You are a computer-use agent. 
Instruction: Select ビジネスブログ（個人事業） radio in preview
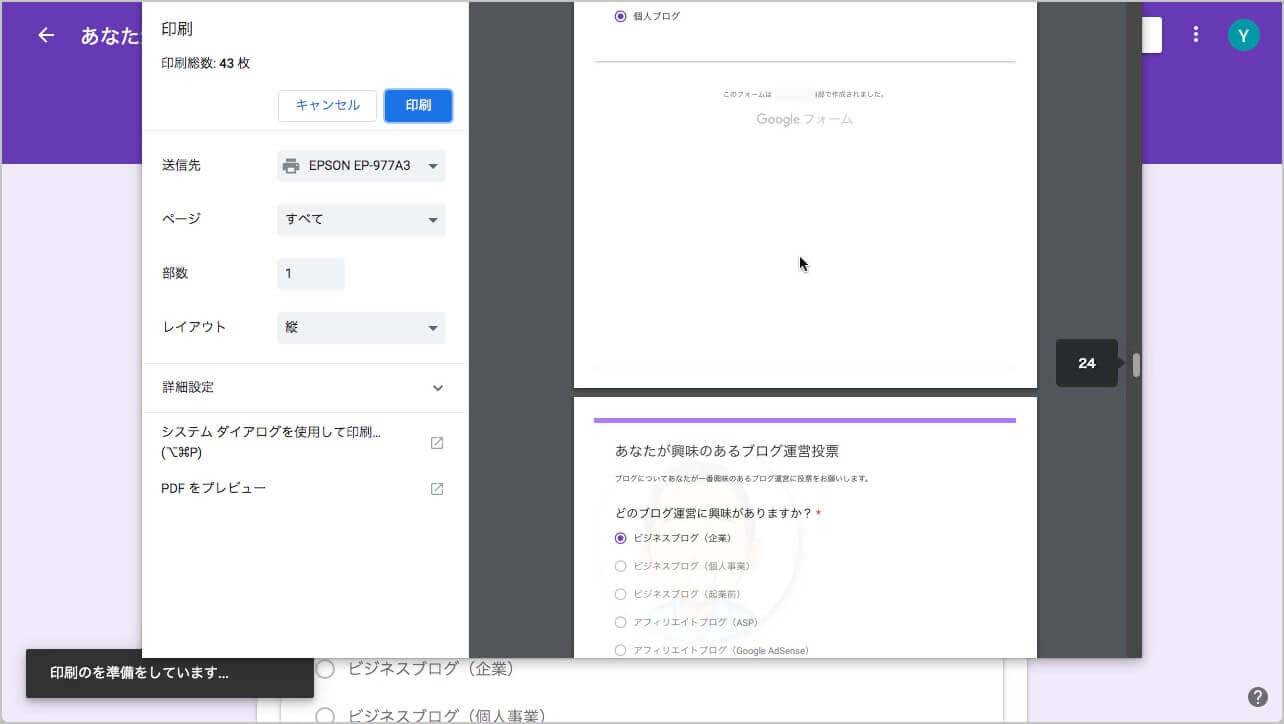click(620, 566)
